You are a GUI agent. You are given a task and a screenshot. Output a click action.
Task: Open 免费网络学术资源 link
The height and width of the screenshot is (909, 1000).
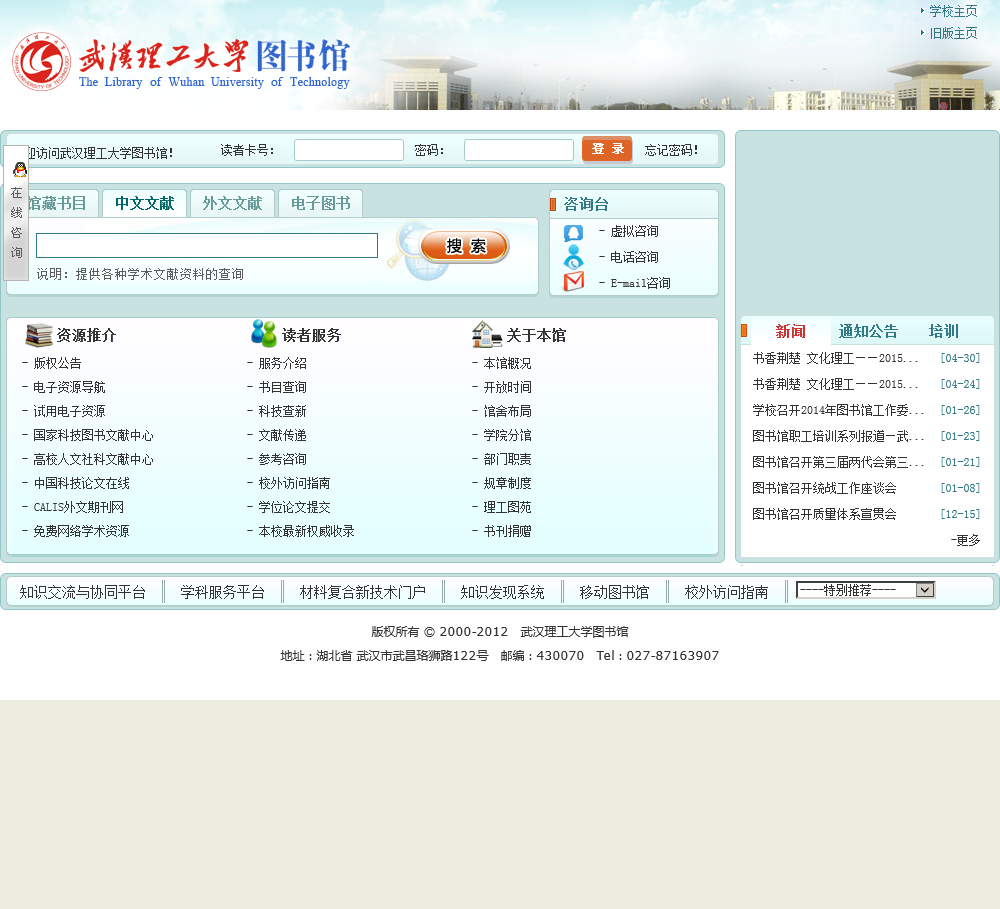pos(82,531)
